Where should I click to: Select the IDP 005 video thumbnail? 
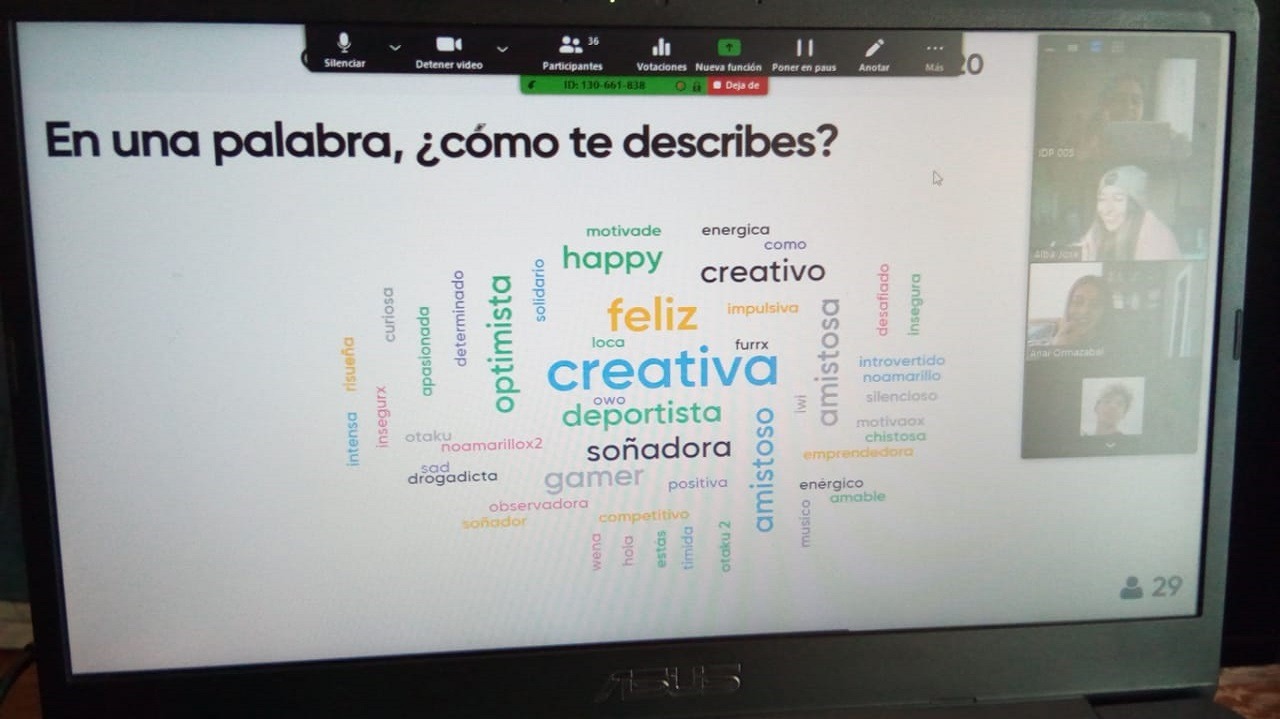click(1113, 110)
